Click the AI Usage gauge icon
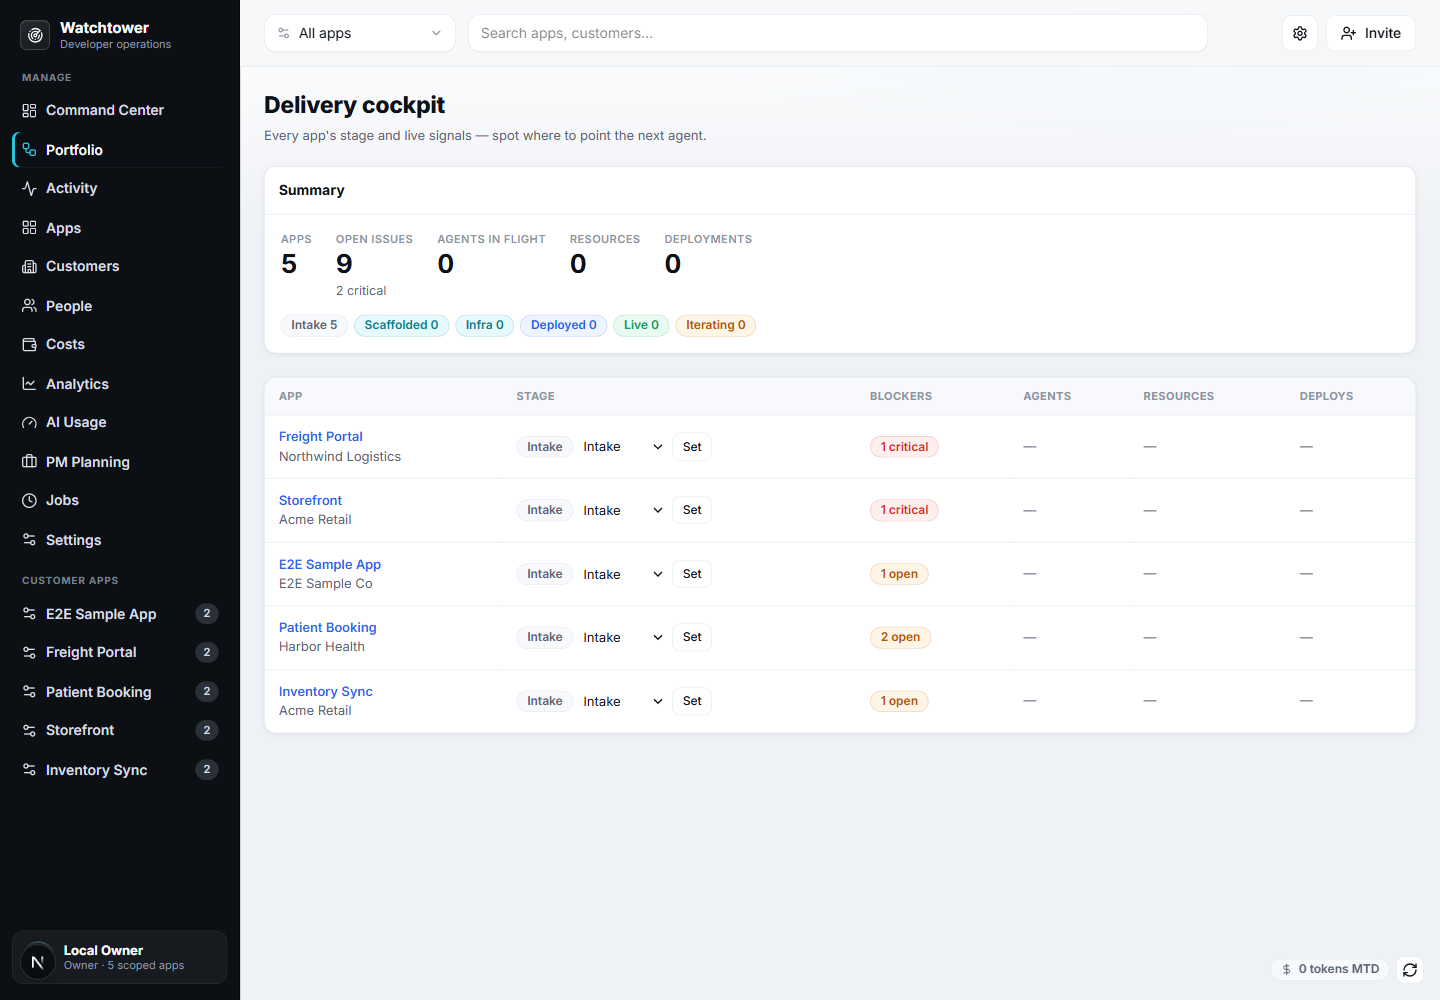 click(29, 422)
